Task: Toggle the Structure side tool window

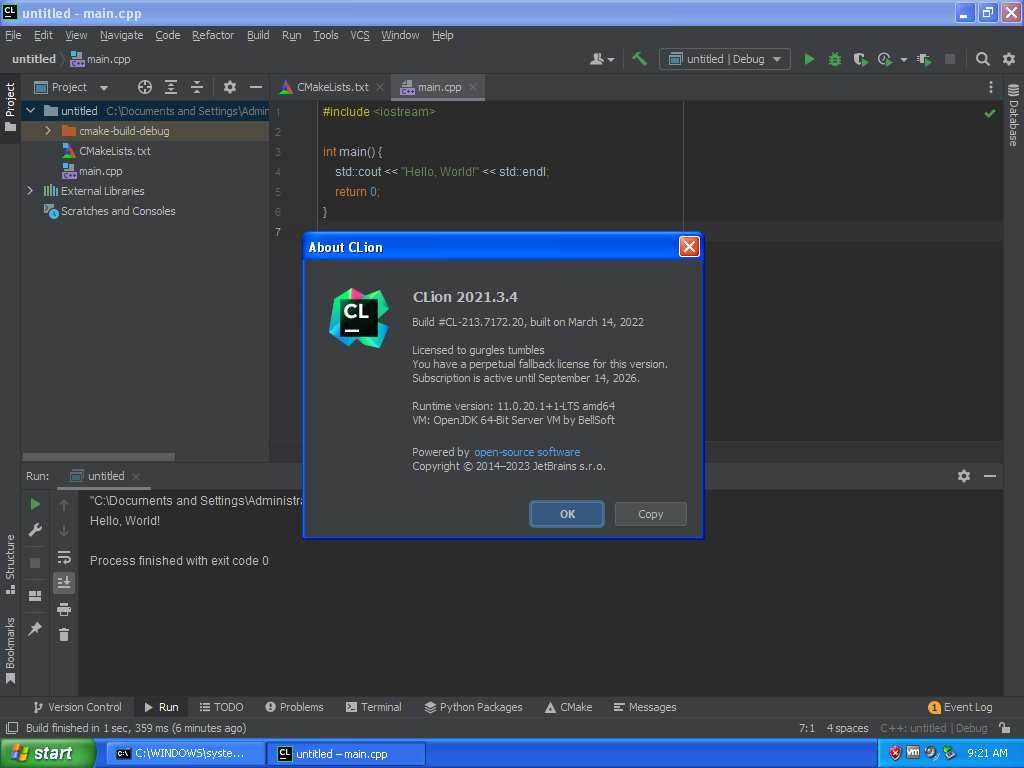Action: (x=10, y=564)
